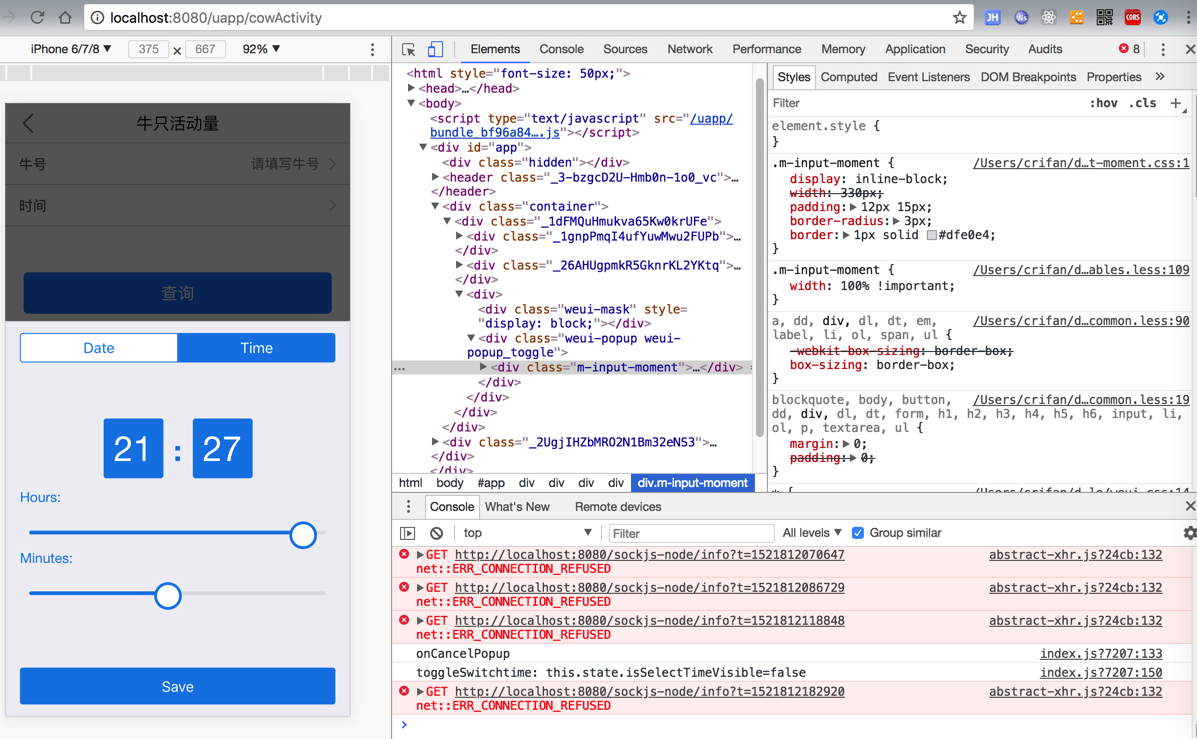Collapse the body element node

click(411, 103)
